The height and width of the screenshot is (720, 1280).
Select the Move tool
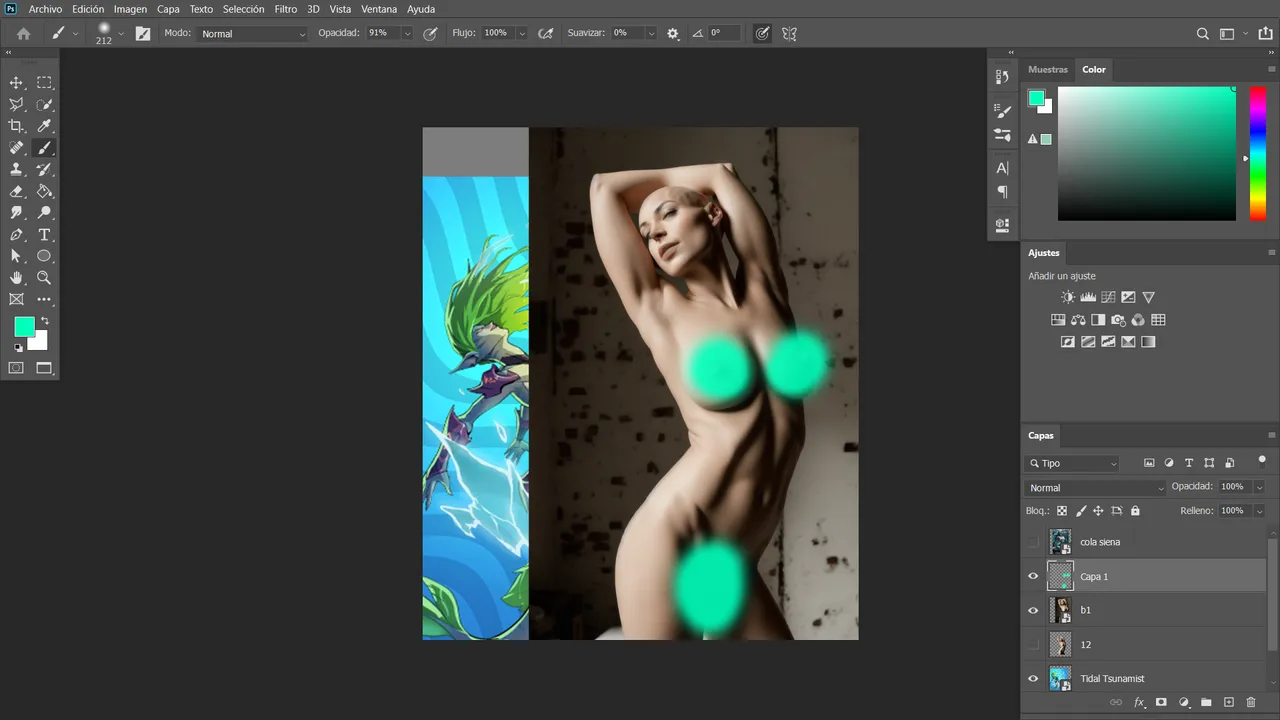click(x=16, y=83)
